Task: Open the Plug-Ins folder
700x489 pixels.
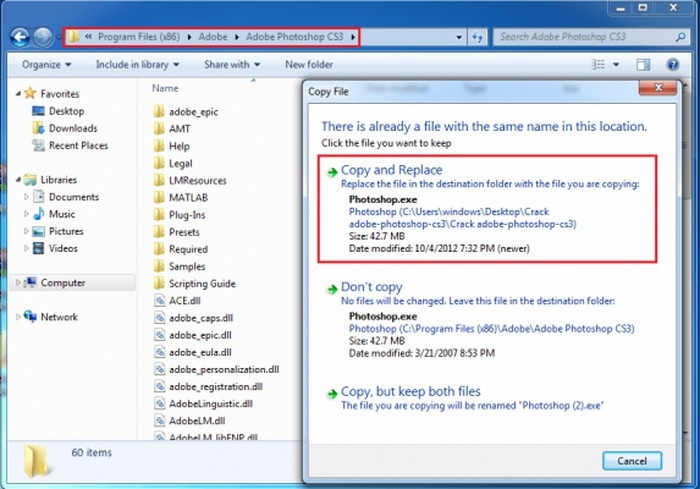Action: (x=186, y=214)
